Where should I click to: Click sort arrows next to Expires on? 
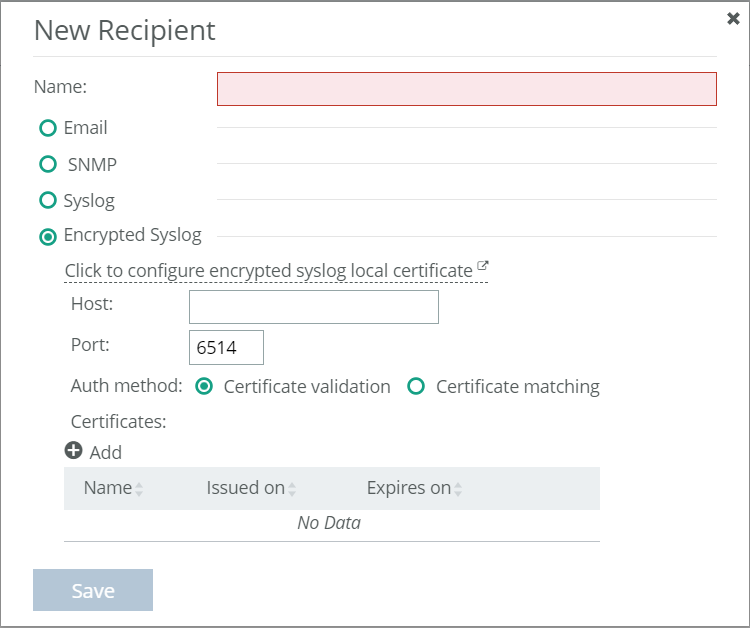coord(458,489)
